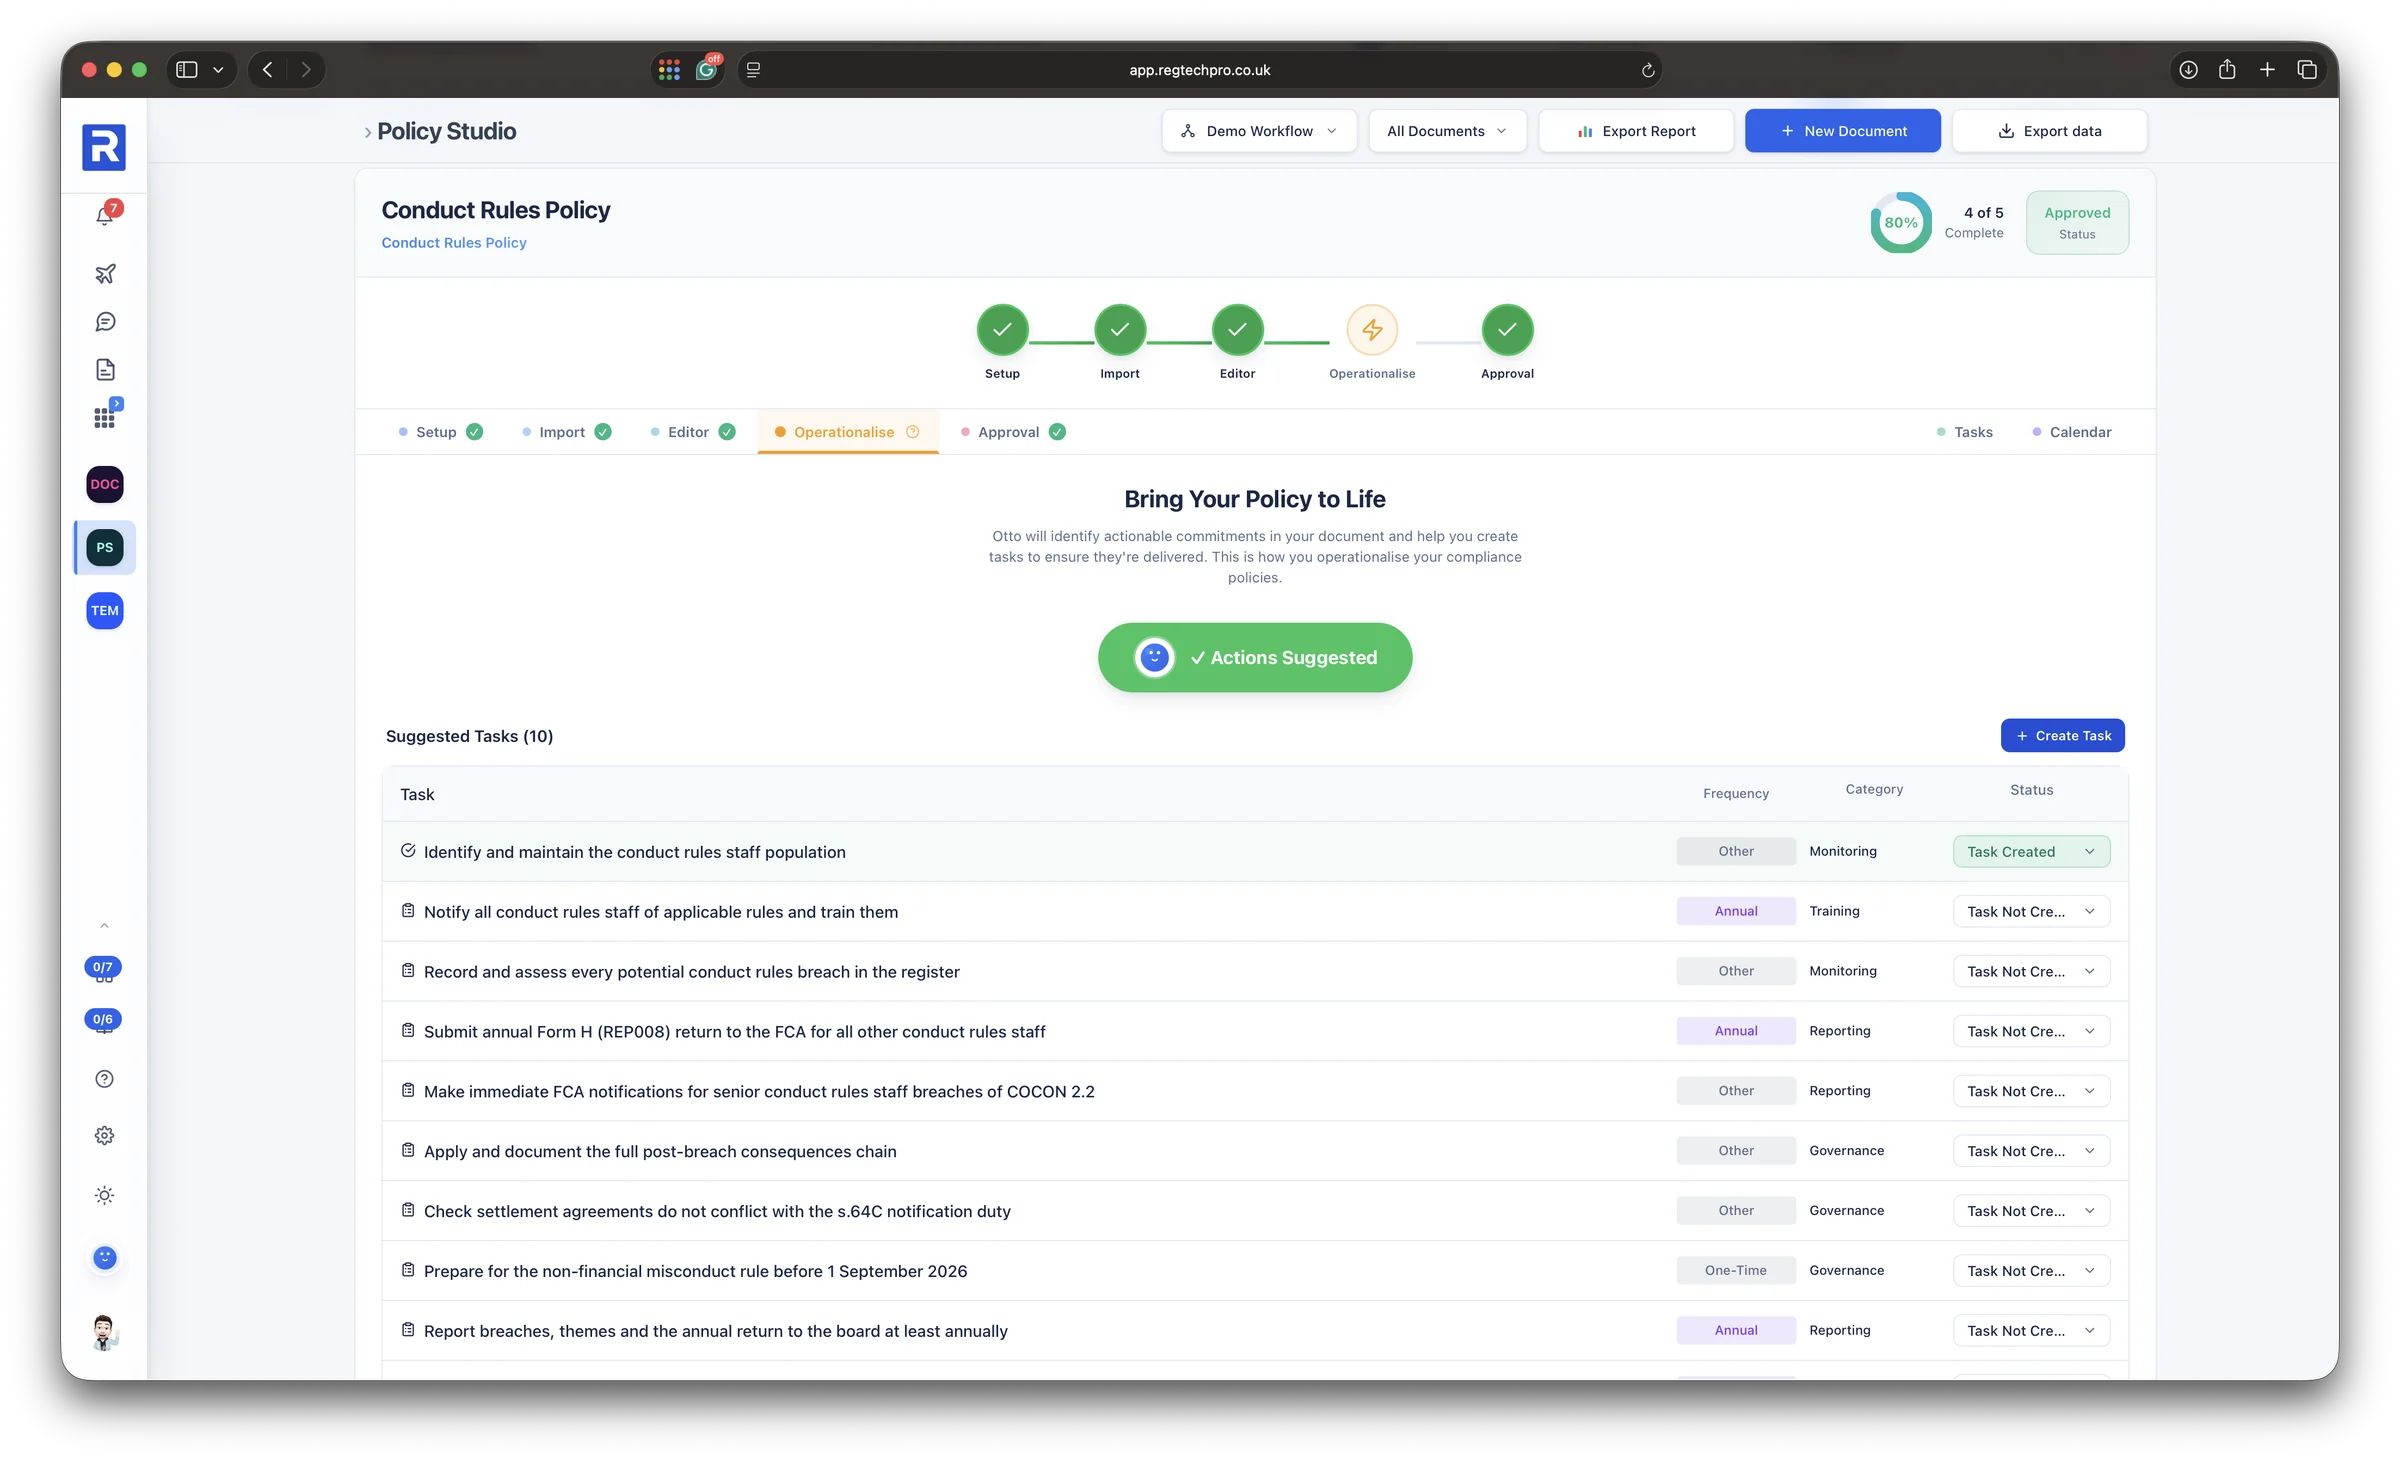Open the All Documents dropdown
This screenshot has width=2400, height=1461.
1447,131
